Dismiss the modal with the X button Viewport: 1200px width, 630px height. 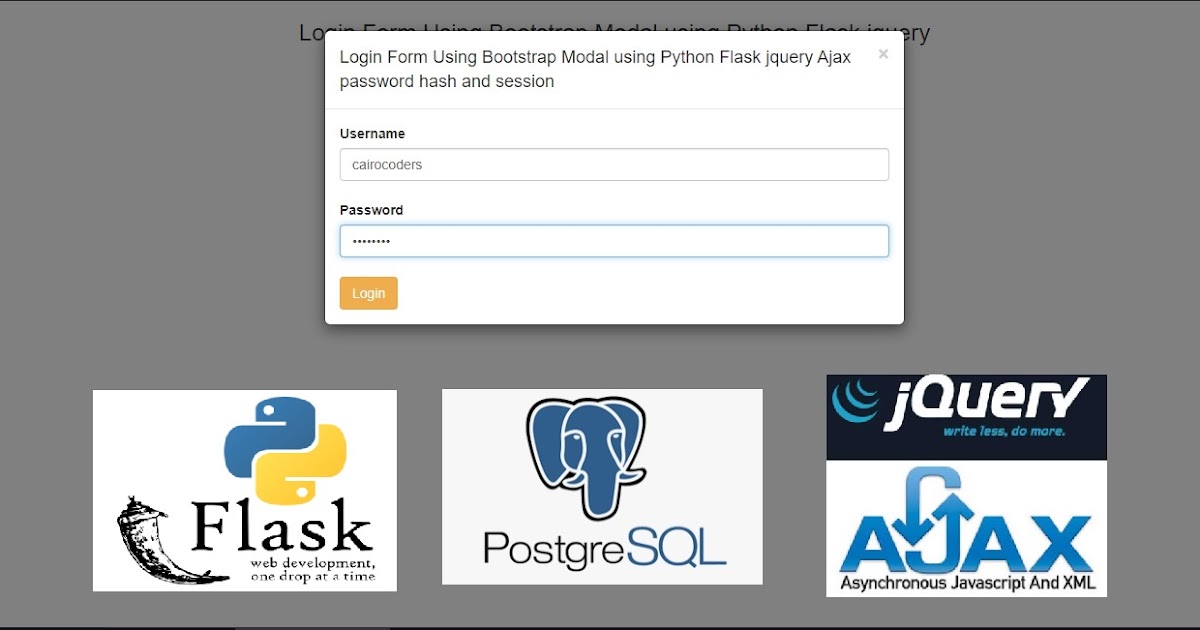tap(883, 55)
